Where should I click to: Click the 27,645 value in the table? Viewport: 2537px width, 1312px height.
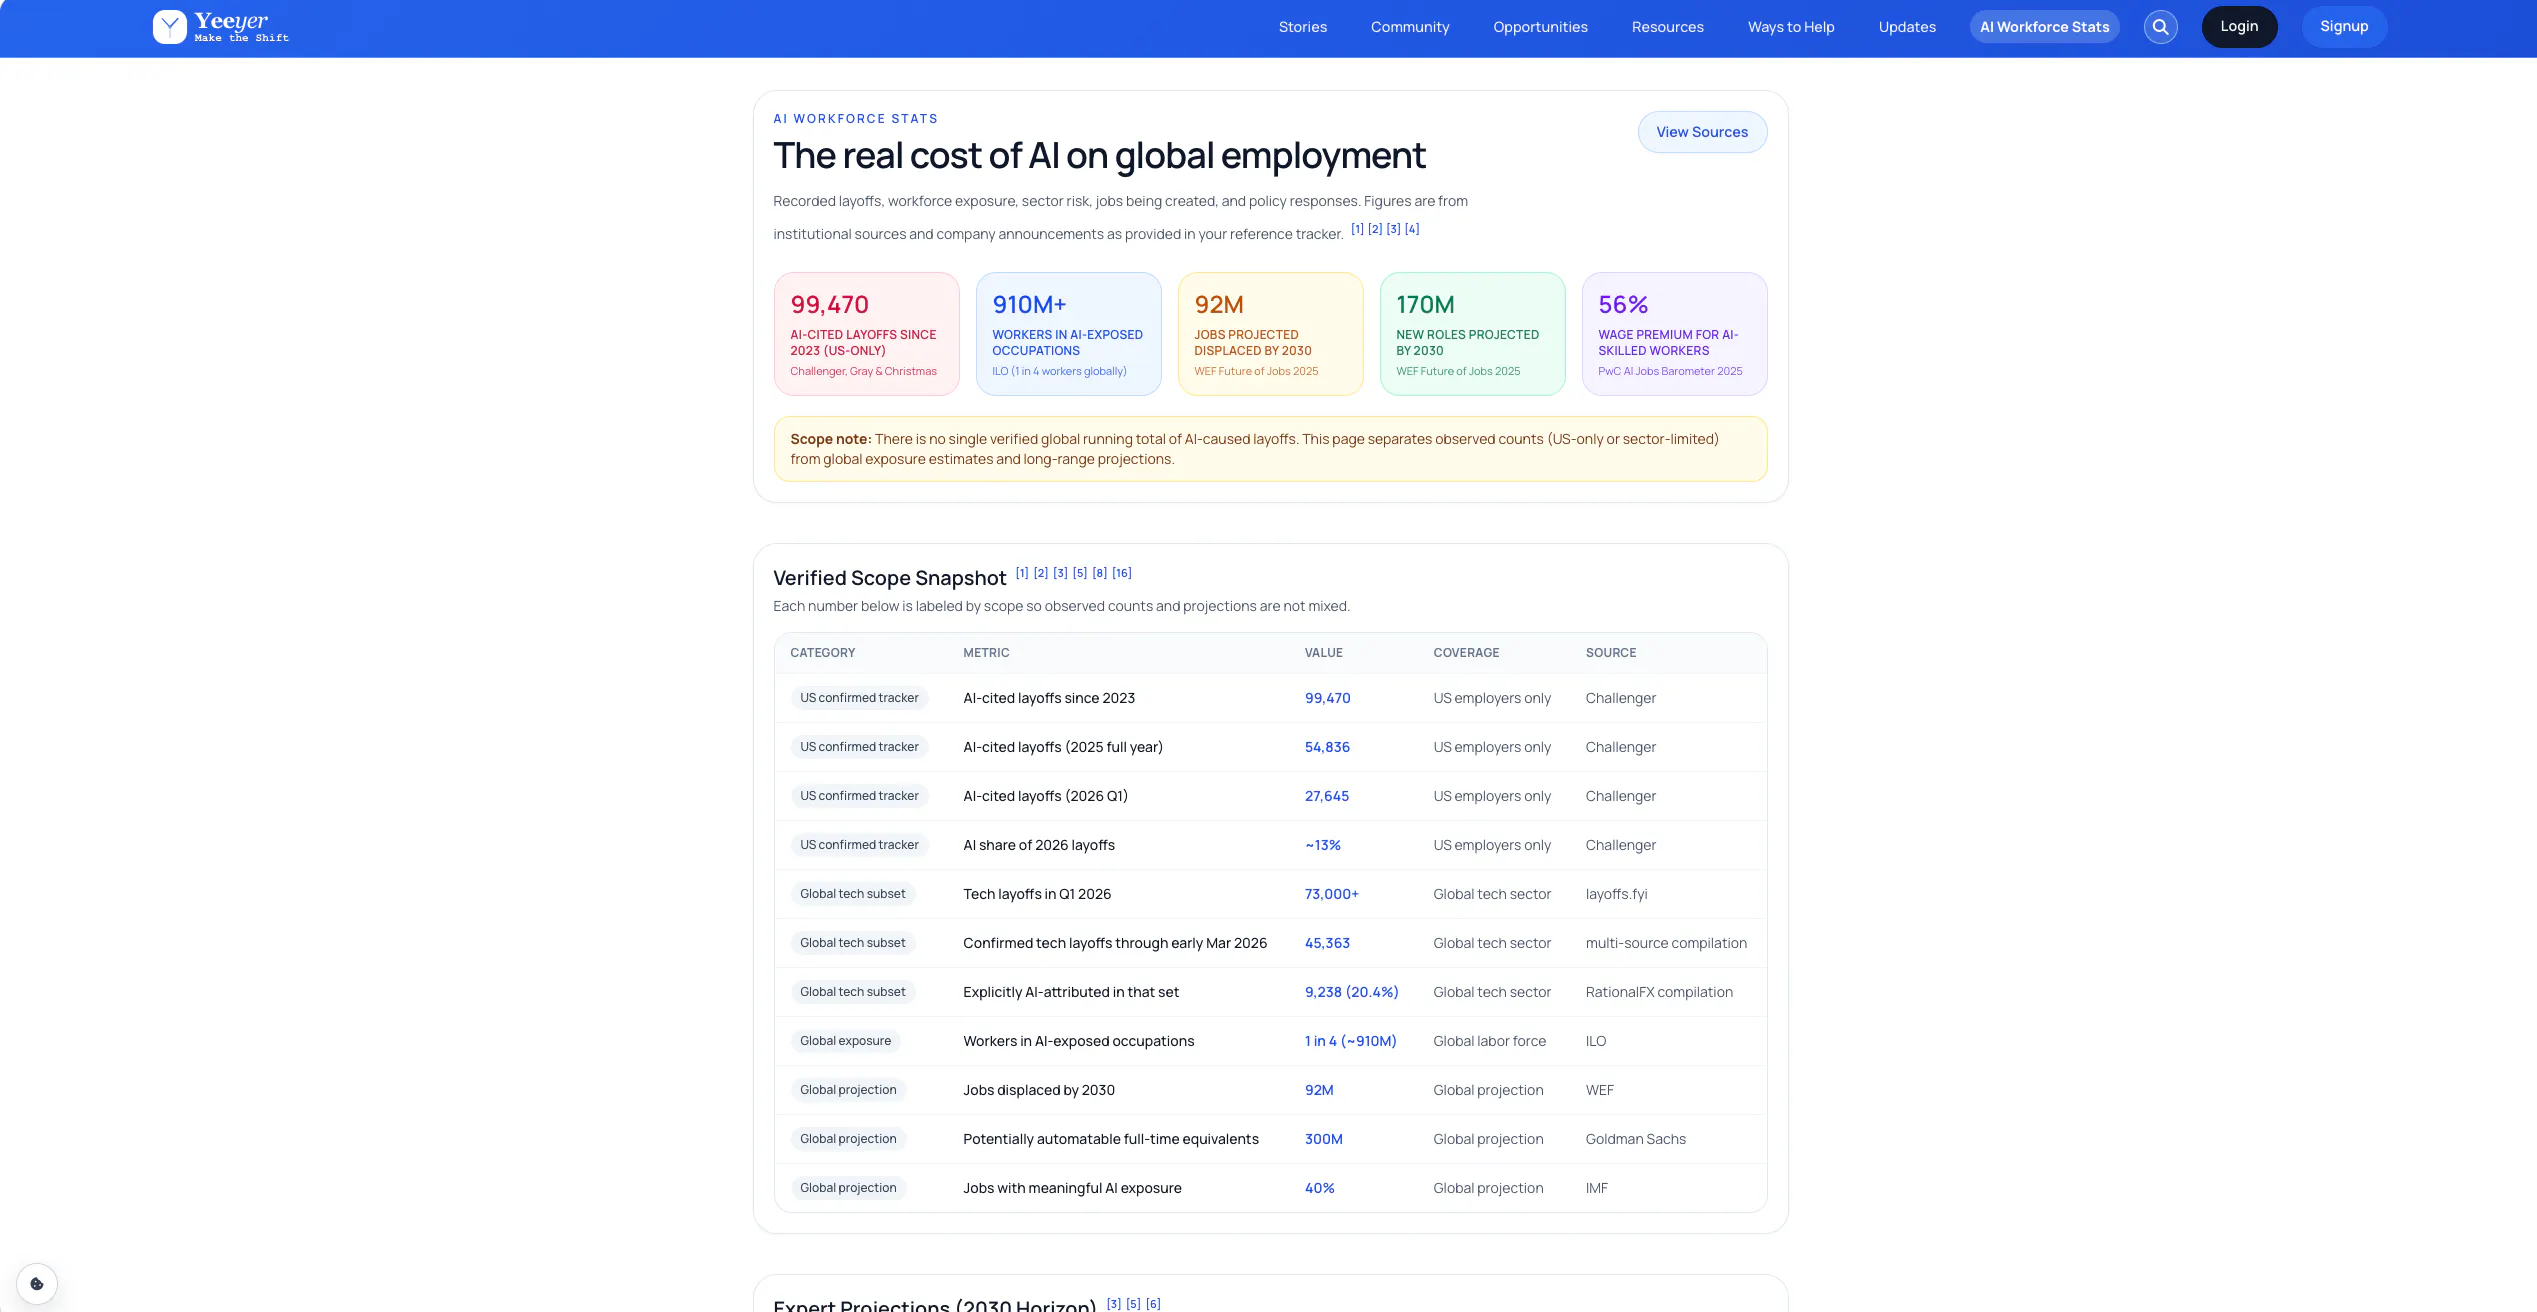pyautogui.click(x=1326, y=796)
